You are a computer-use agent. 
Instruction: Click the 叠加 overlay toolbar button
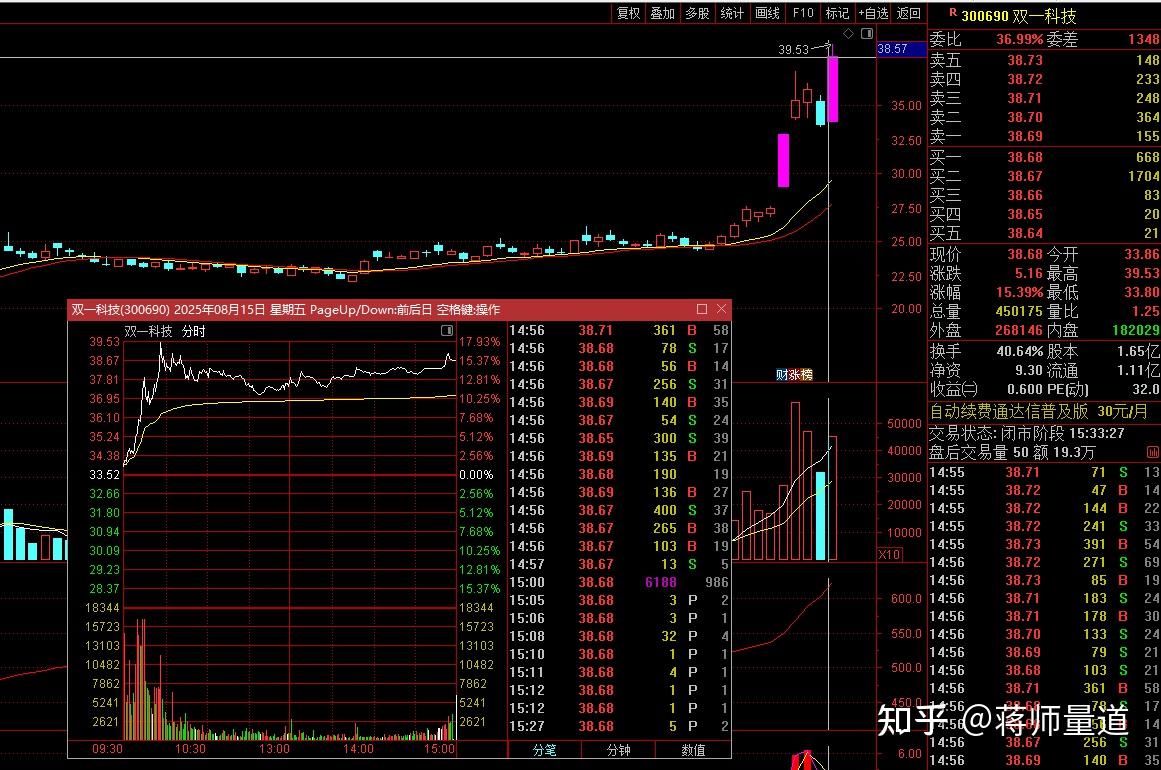click(x=662, y=13)
